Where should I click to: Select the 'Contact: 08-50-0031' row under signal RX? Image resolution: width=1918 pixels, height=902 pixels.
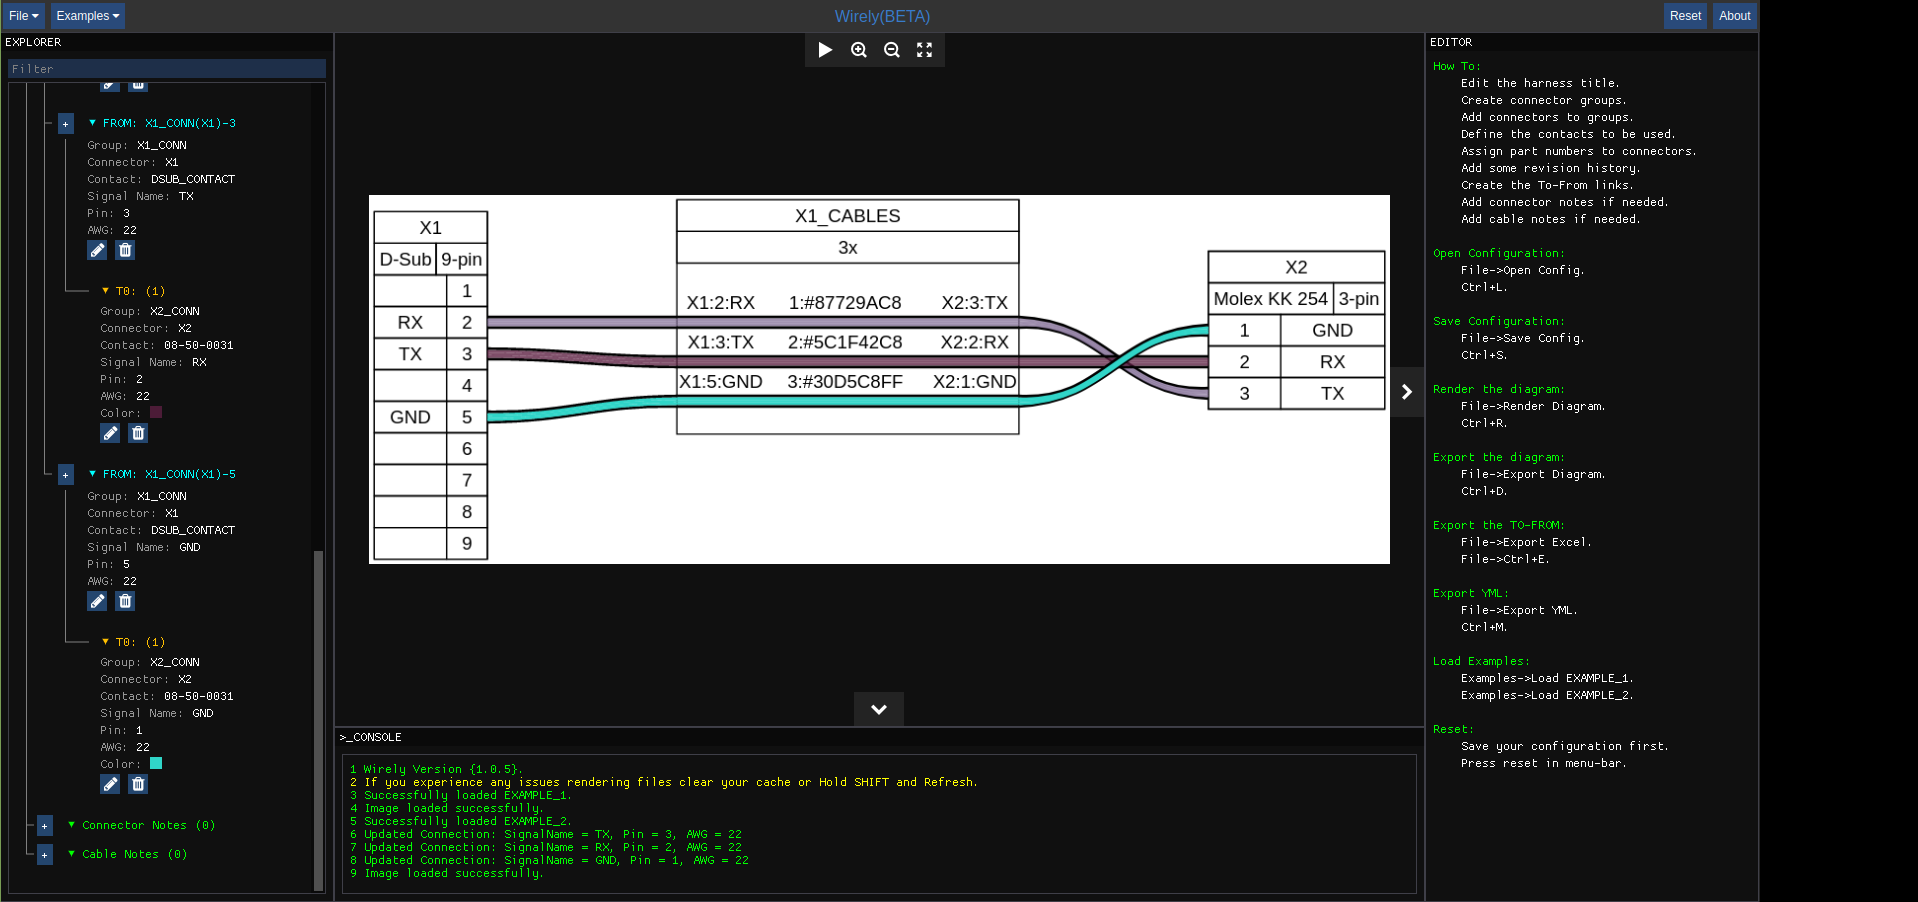tap(166, 345)
